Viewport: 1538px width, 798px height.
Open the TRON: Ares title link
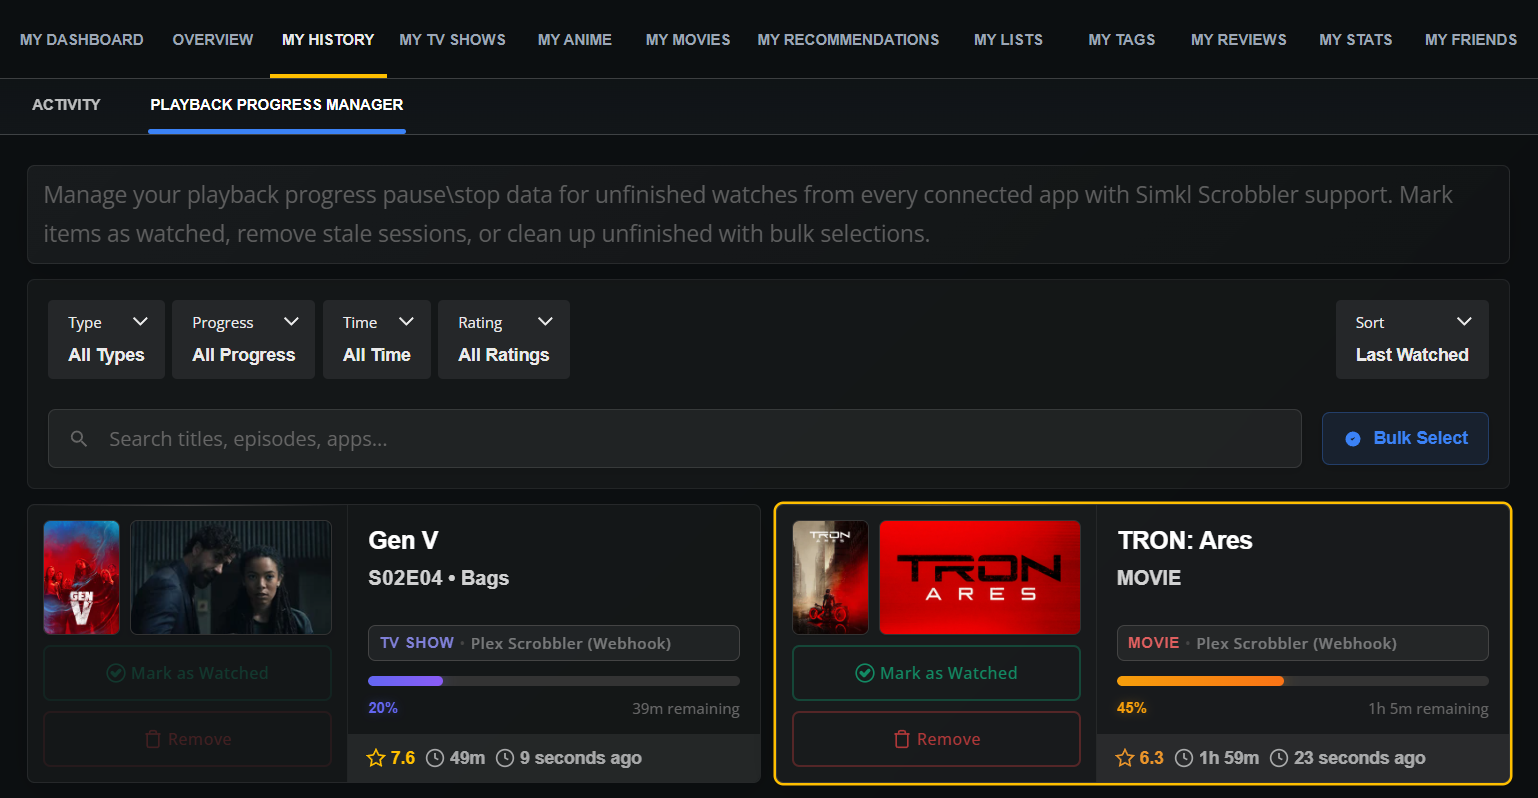1185,541
